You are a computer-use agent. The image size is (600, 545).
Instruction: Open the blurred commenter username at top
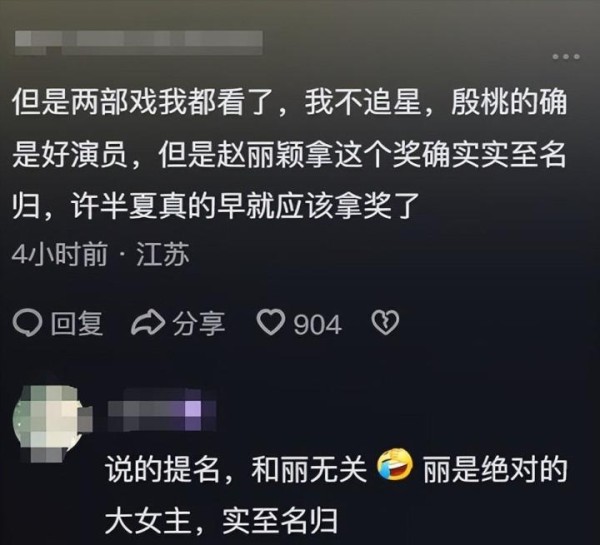(139, 42)
